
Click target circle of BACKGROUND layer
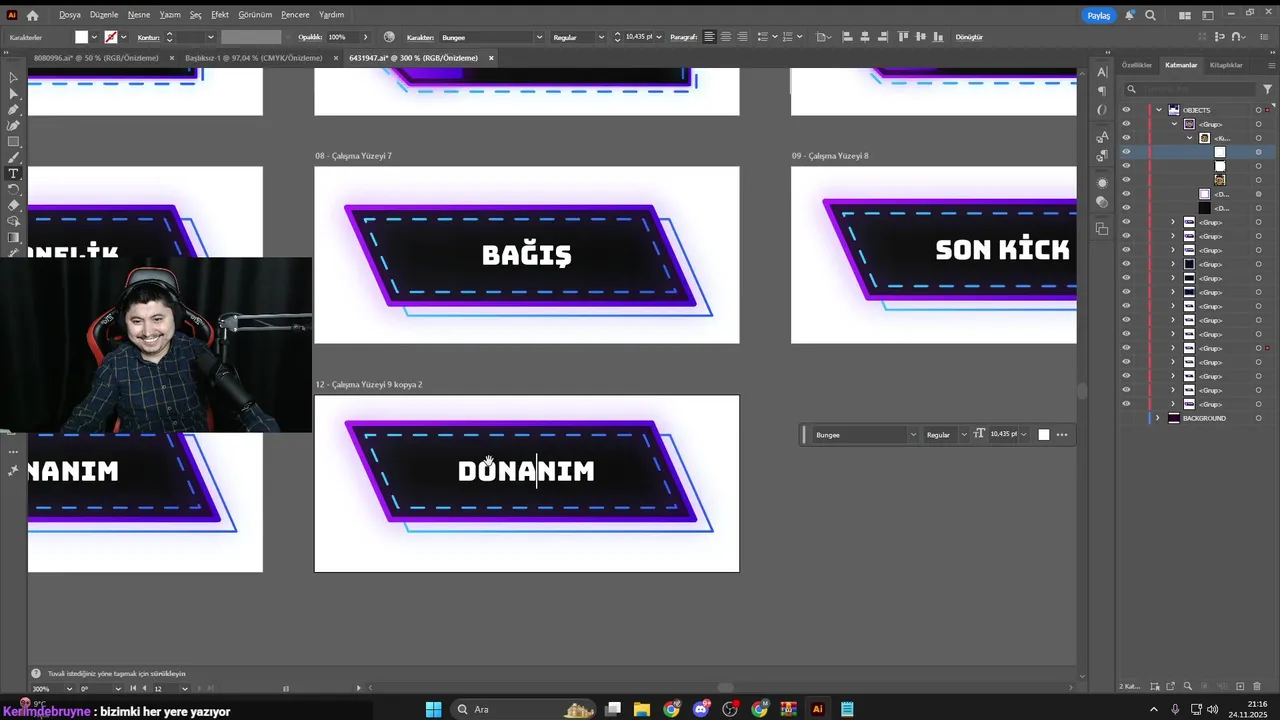coord(1258,418)
